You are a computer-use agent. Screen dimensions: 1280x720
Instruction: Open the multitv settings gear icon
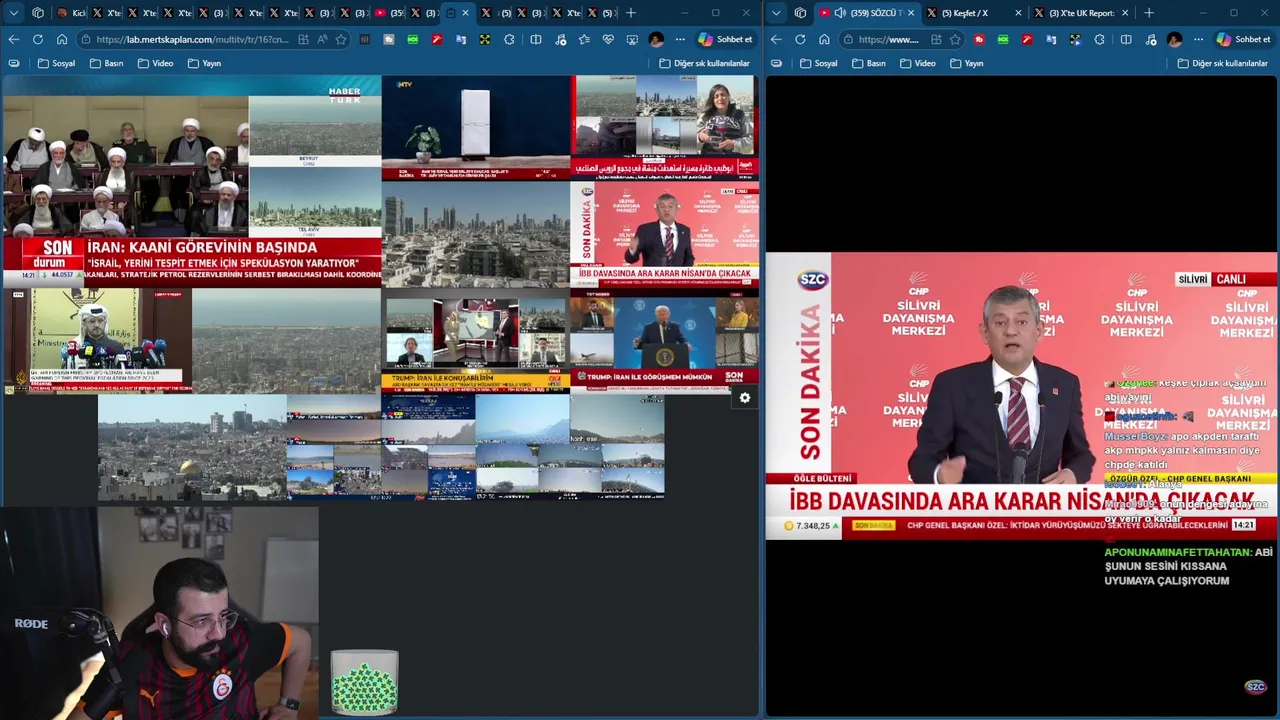tap(744, 398)
